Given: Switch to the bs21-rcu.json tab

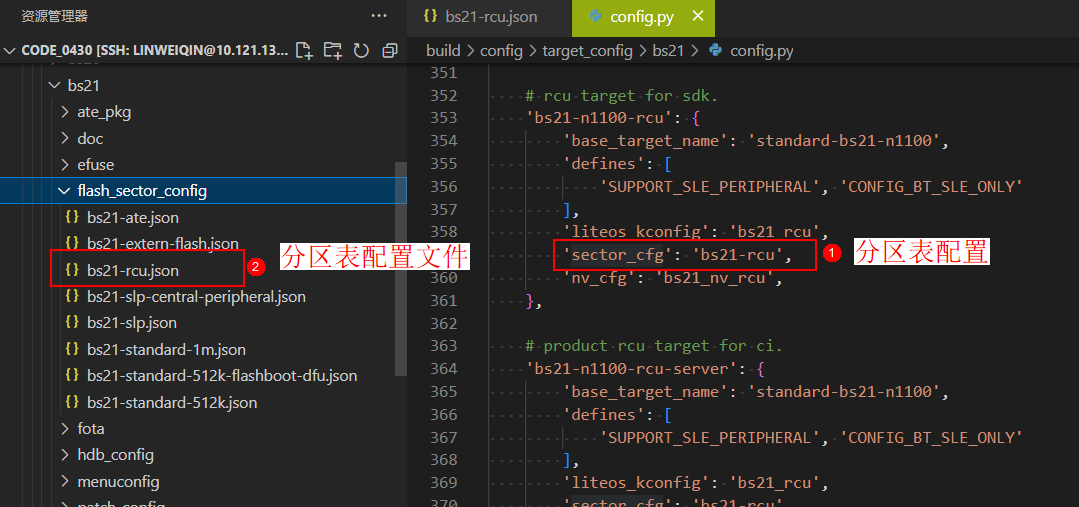Looking at the screenshot, I should coord(480,17).
